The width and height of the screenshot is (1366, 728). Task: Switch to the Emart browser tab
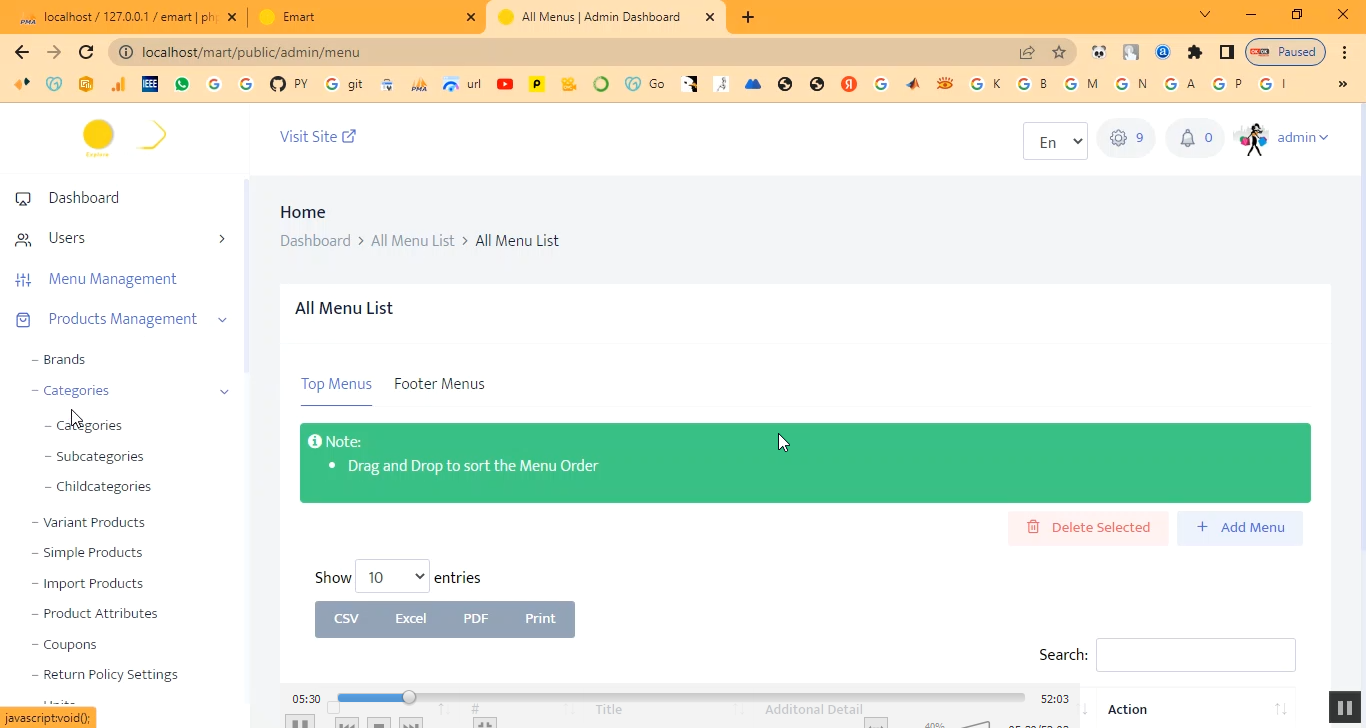point(368,17)
